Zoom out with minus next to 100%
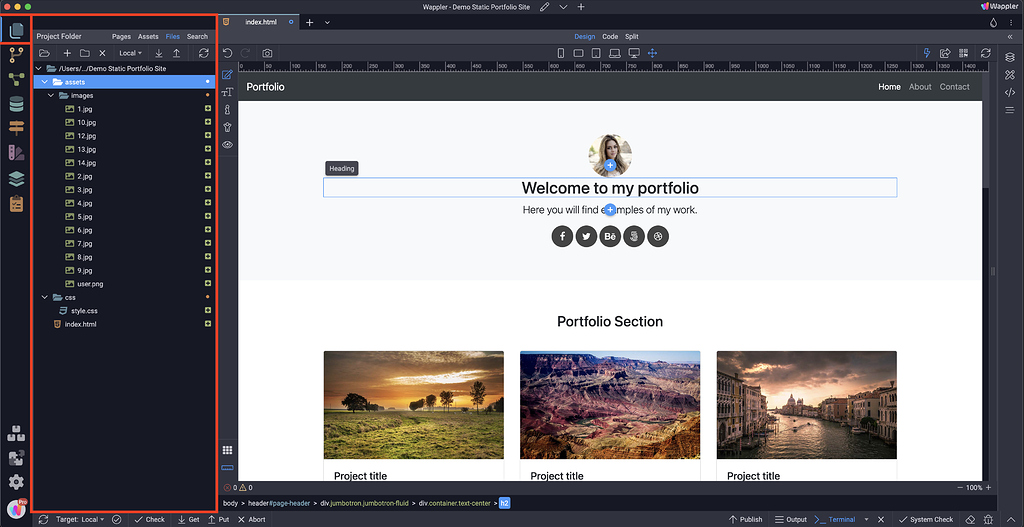This screenshot has height=527, width=1024. (x=959, y=488)
